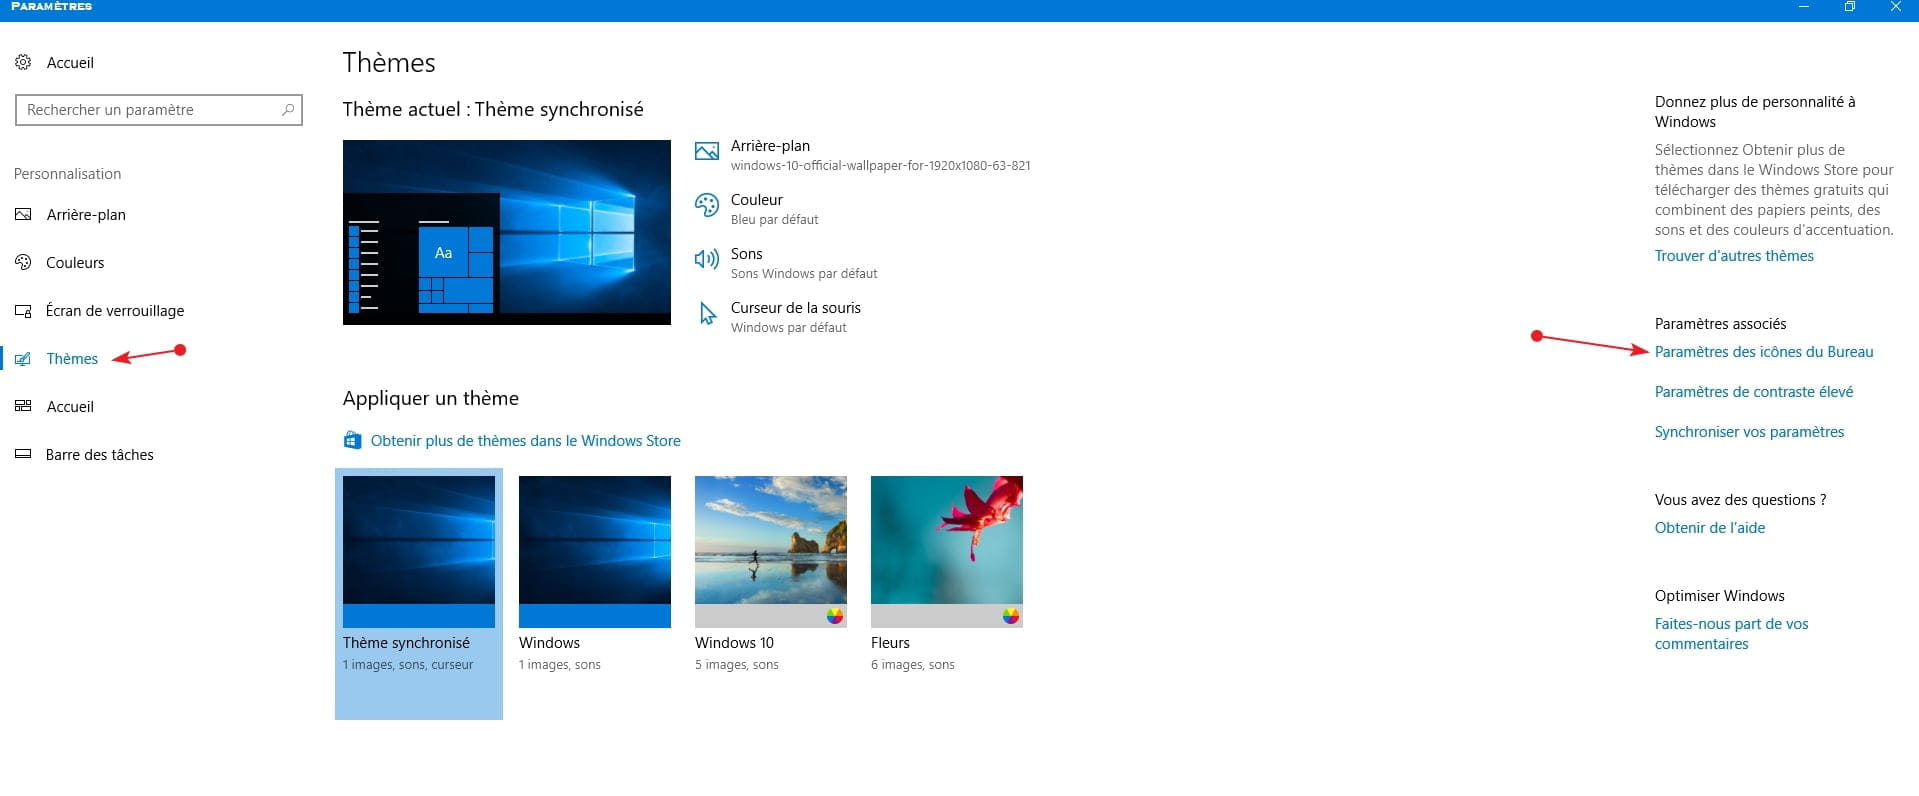Open Obtenir plus de thèmes Windows Store link
The width and height of the screenshot is (1919, 796).
(x=526, y=440)
